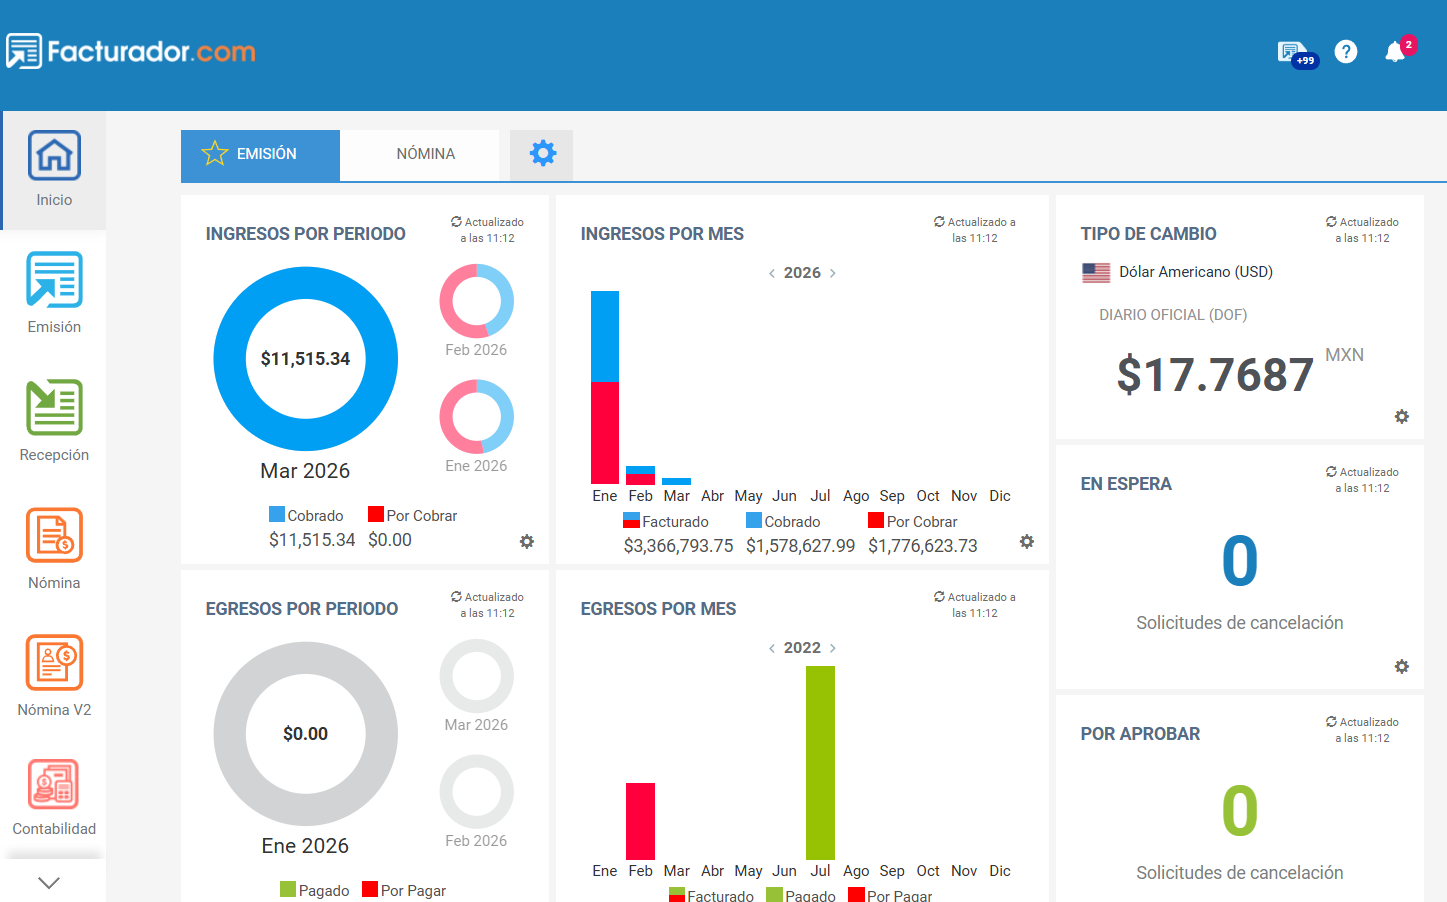Toggle Facturado legend in Ingresos por Mes
This screenshot has height=902, width=1447.
click(x=666, y=522)
